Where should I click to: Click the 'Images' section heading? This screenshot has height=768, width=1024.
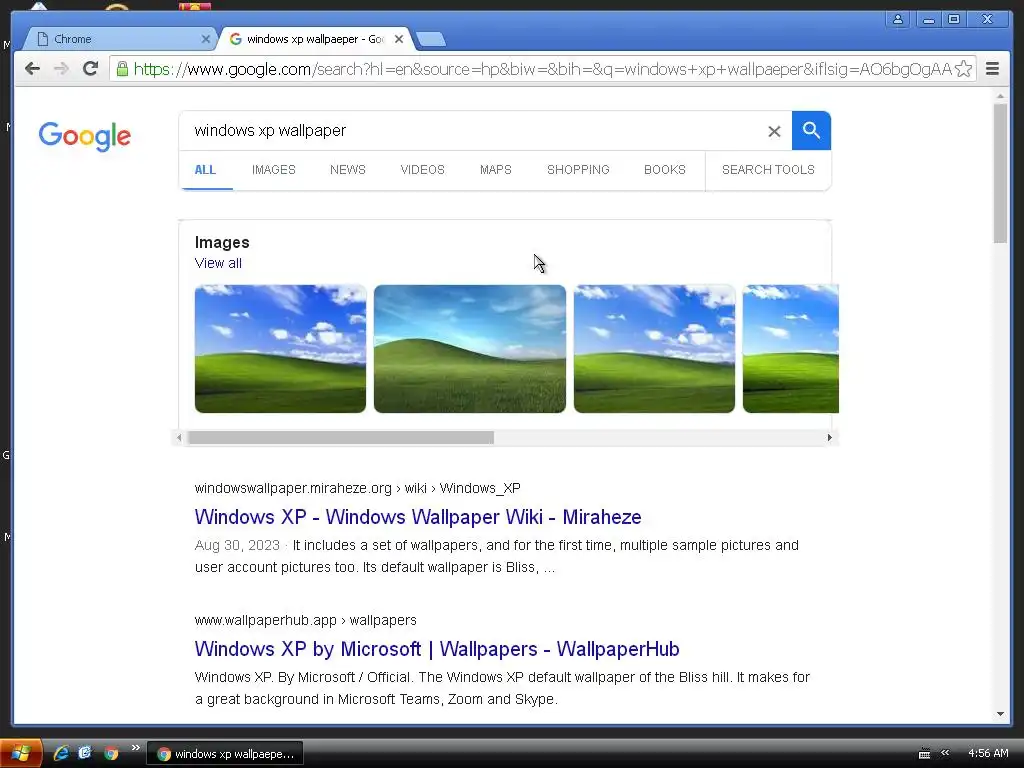pos(222,242)
